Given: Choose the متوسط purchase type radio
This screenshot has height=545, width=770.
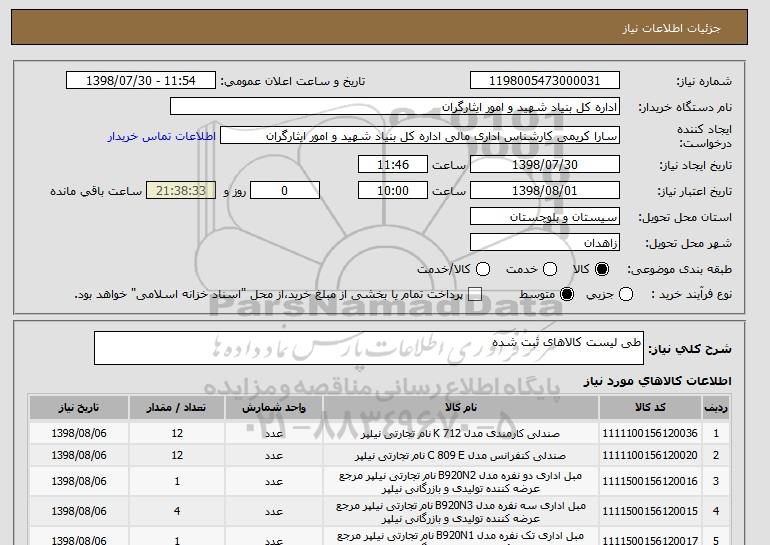Looking at the screenshot, I should tap(567, 294).
